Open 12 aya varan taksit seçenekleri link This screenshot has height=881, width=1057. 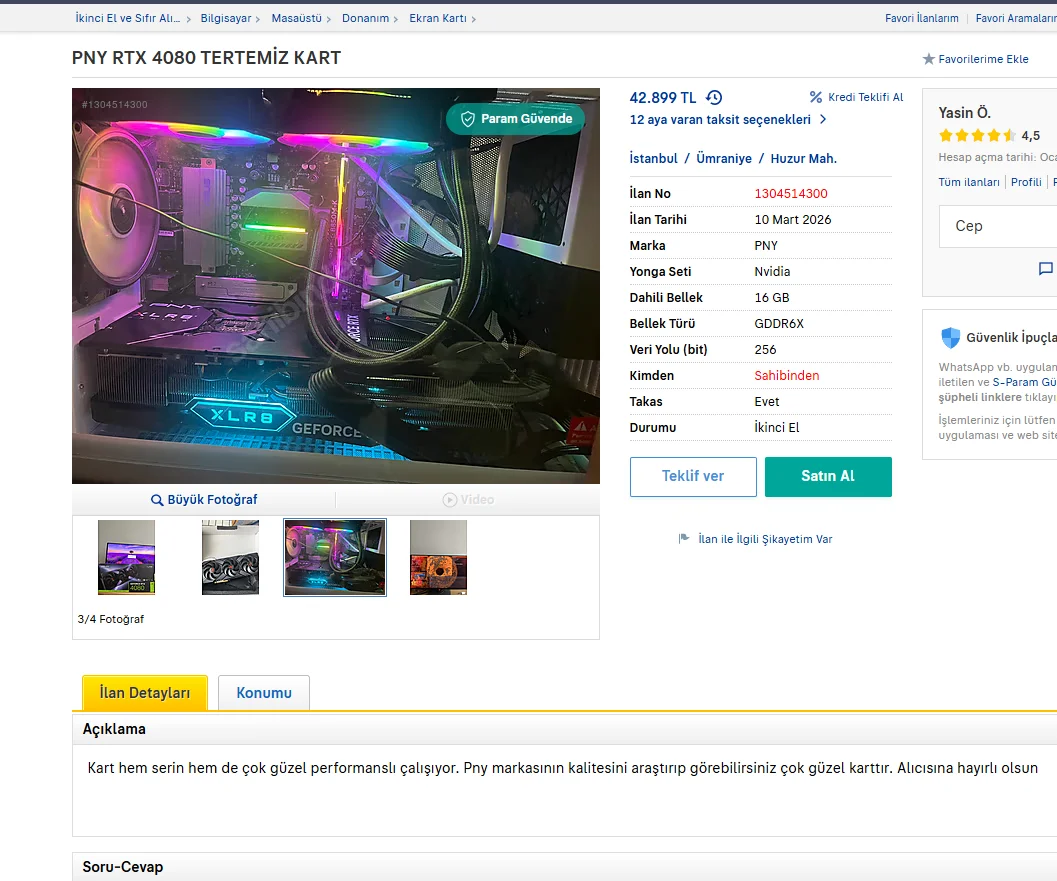point(720,119)
